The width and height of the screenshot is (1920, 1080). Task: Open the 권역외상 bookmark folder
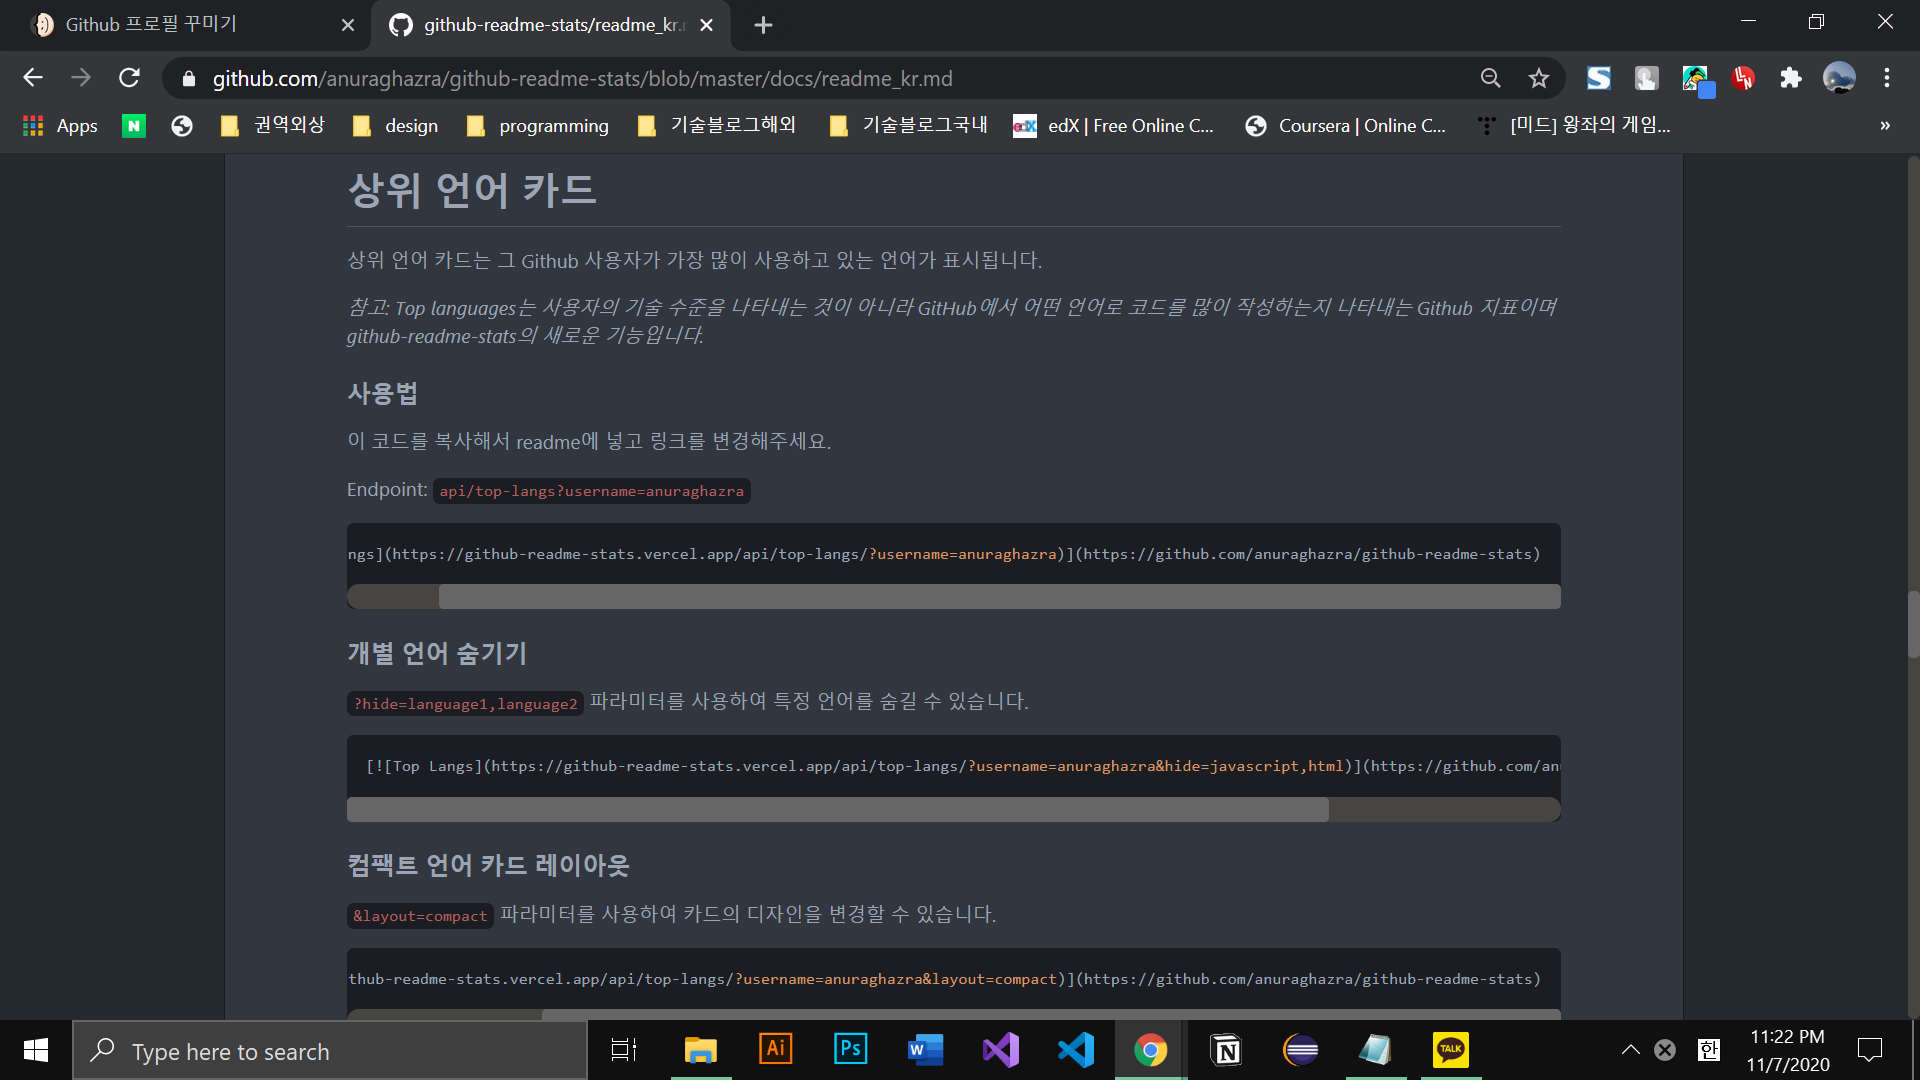pyautogui.click(x=272, y=125)
